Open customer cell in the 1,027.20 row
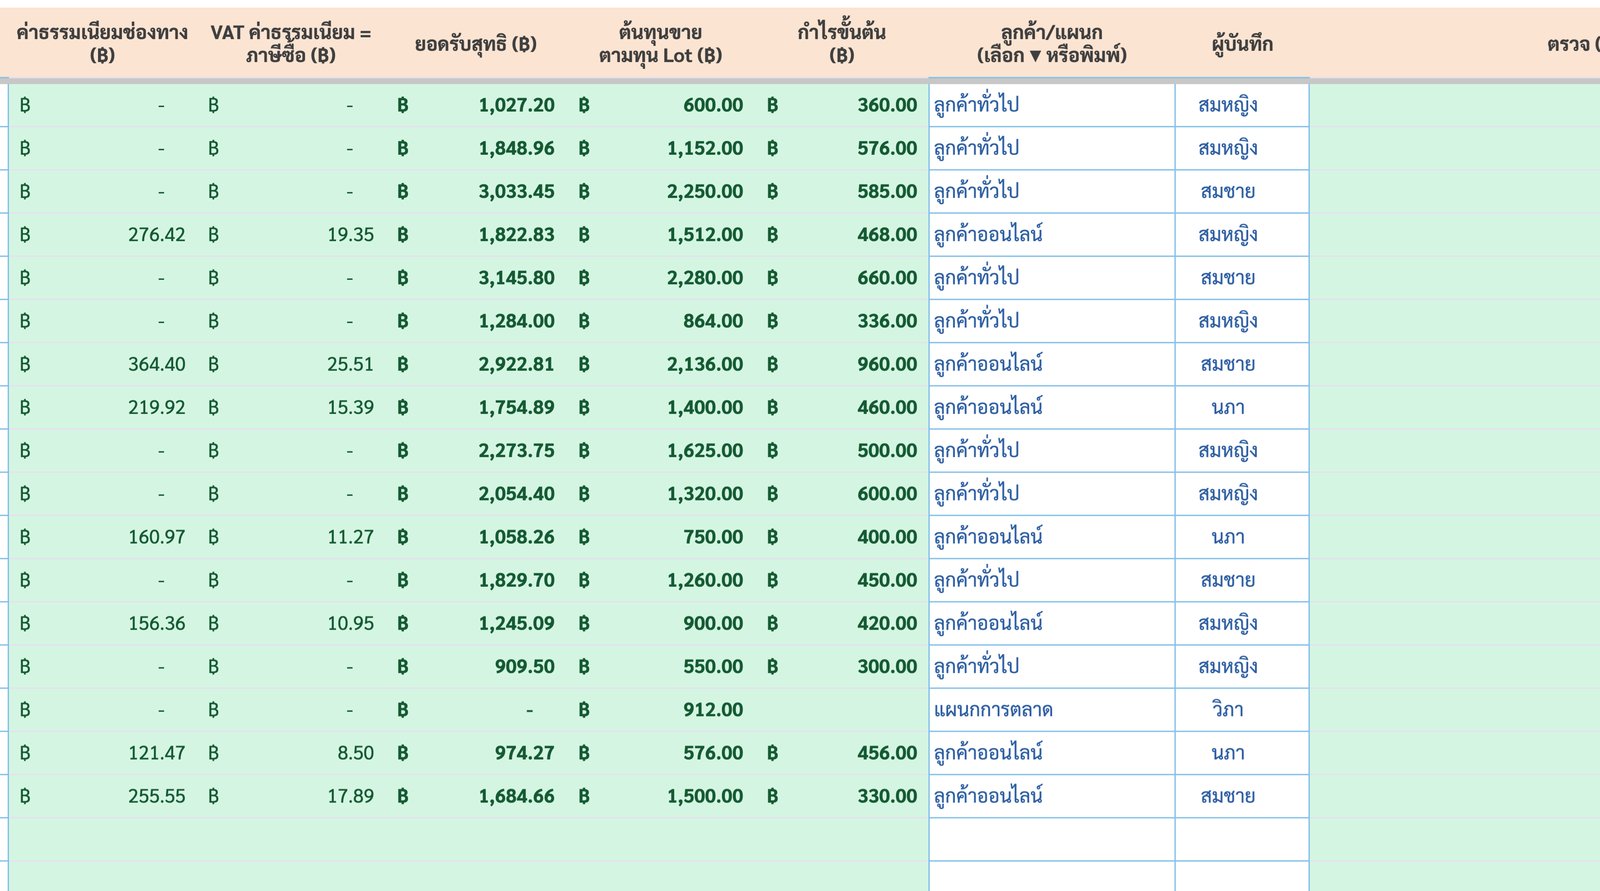This screenshot has height=891, width=1600. [1052, 105]
